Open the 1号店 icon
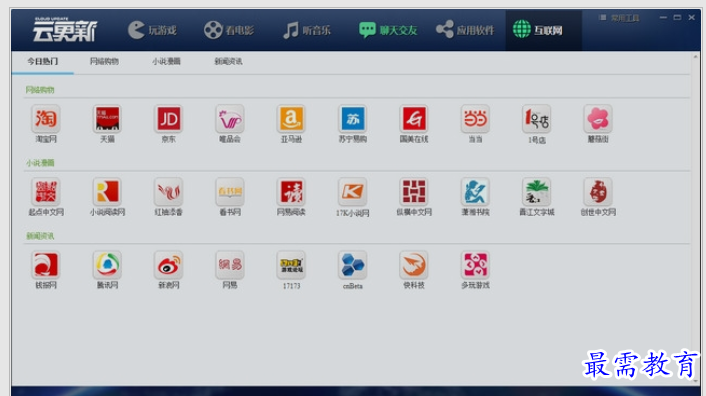 536,119
